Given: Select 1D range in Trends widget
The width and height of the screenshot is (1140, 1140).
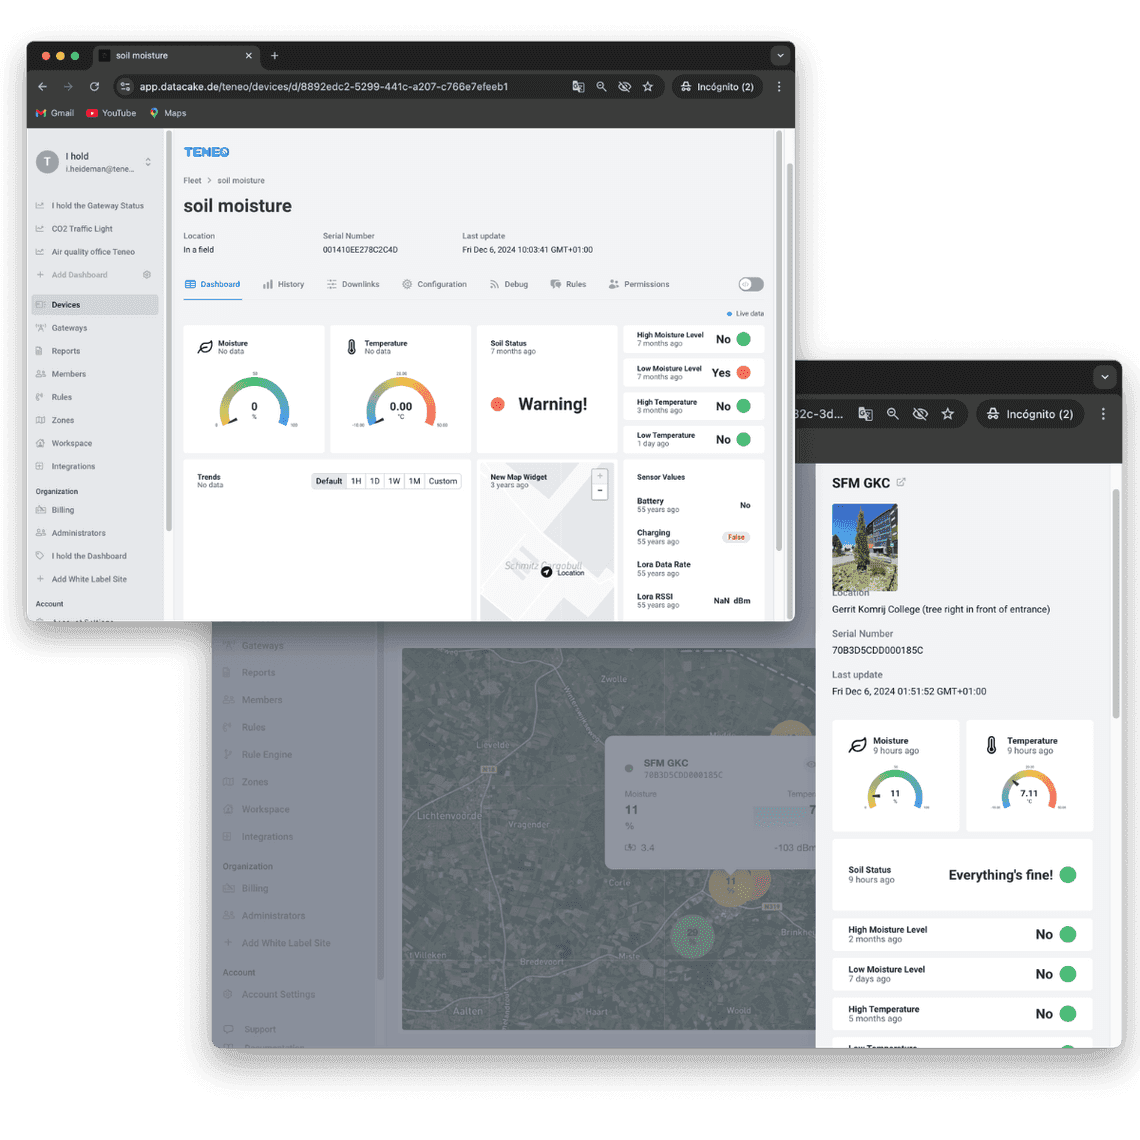Looking at the screenshot, I should coord(374,481).
